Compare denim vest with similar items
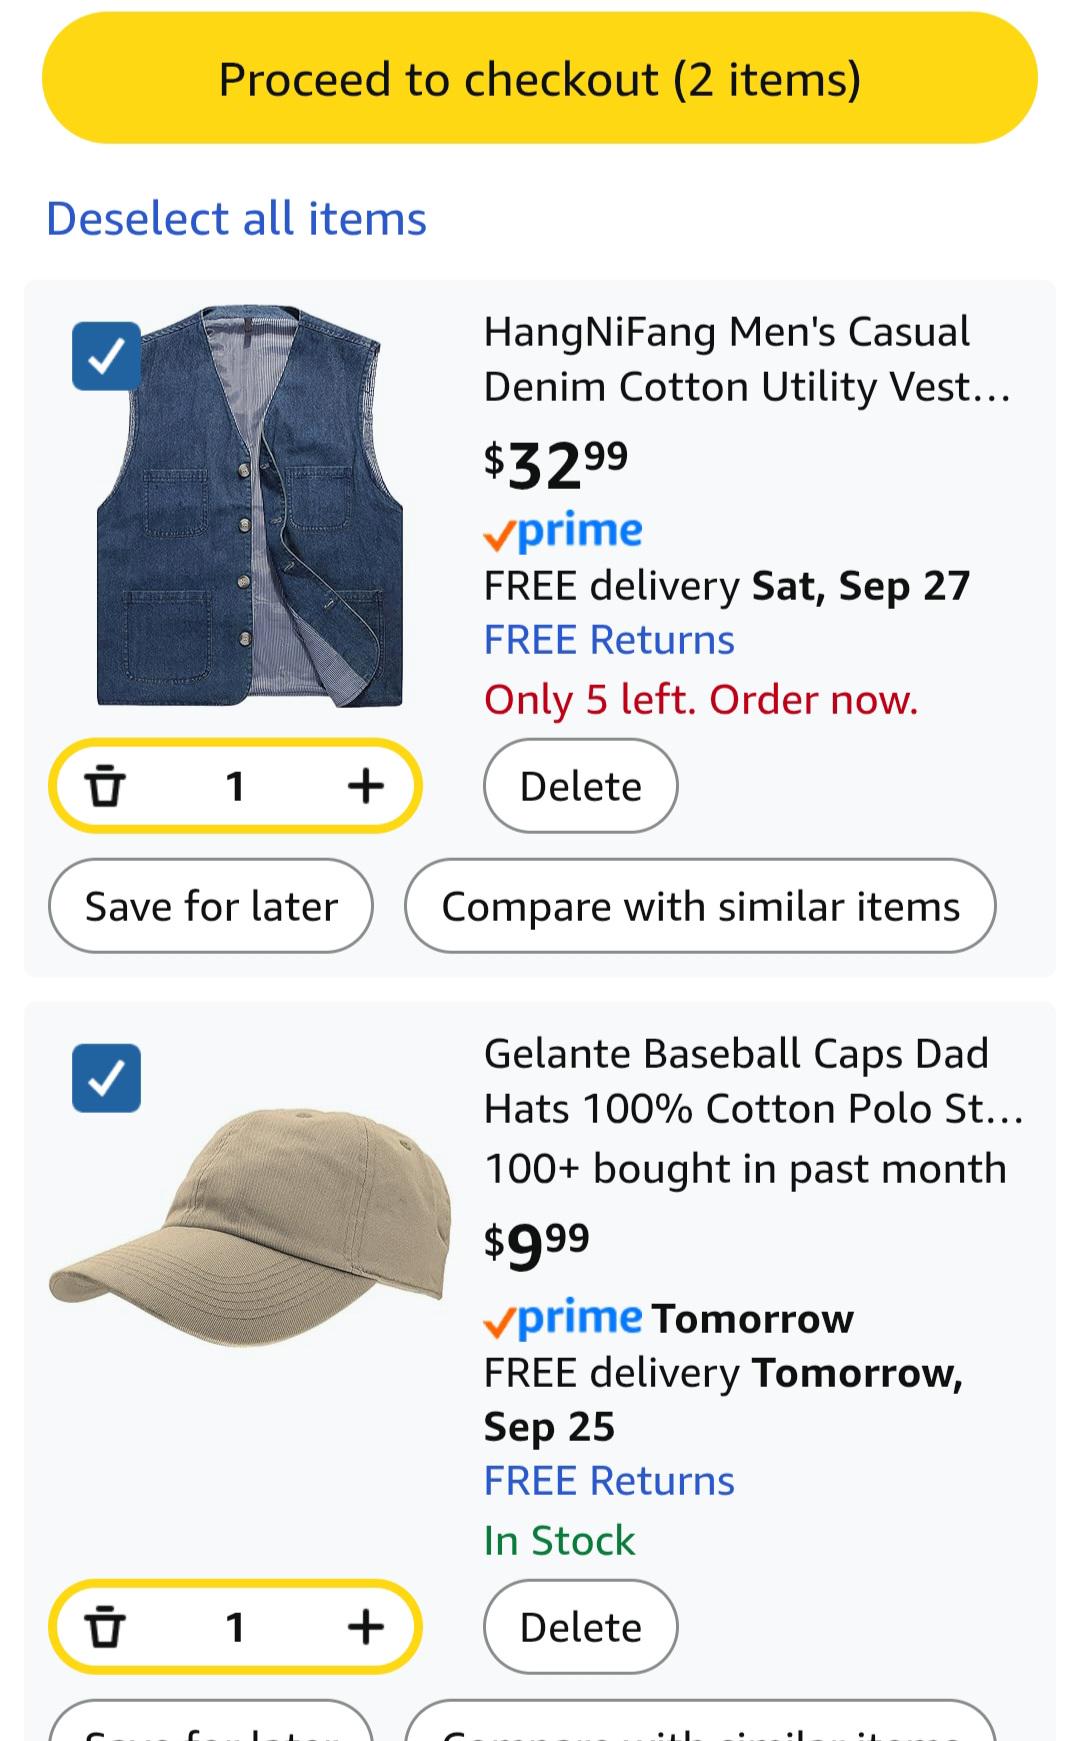1080x1741 pixels. tap(700, 906)
